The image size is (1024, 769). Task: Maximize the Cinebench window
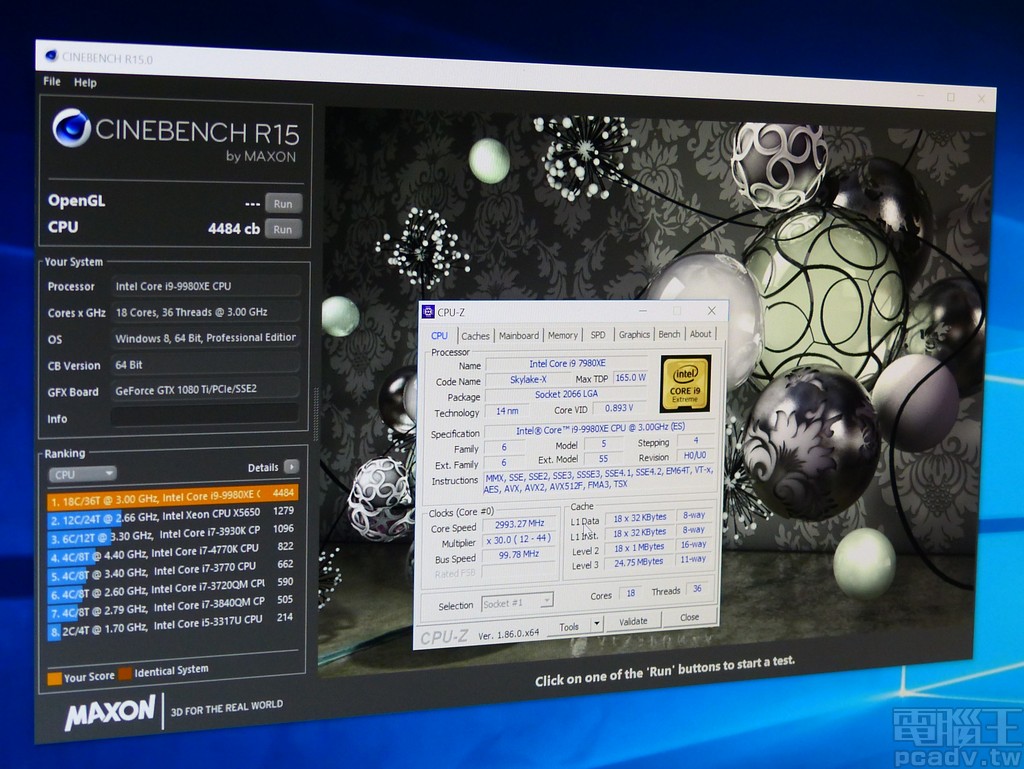point(950,97)
